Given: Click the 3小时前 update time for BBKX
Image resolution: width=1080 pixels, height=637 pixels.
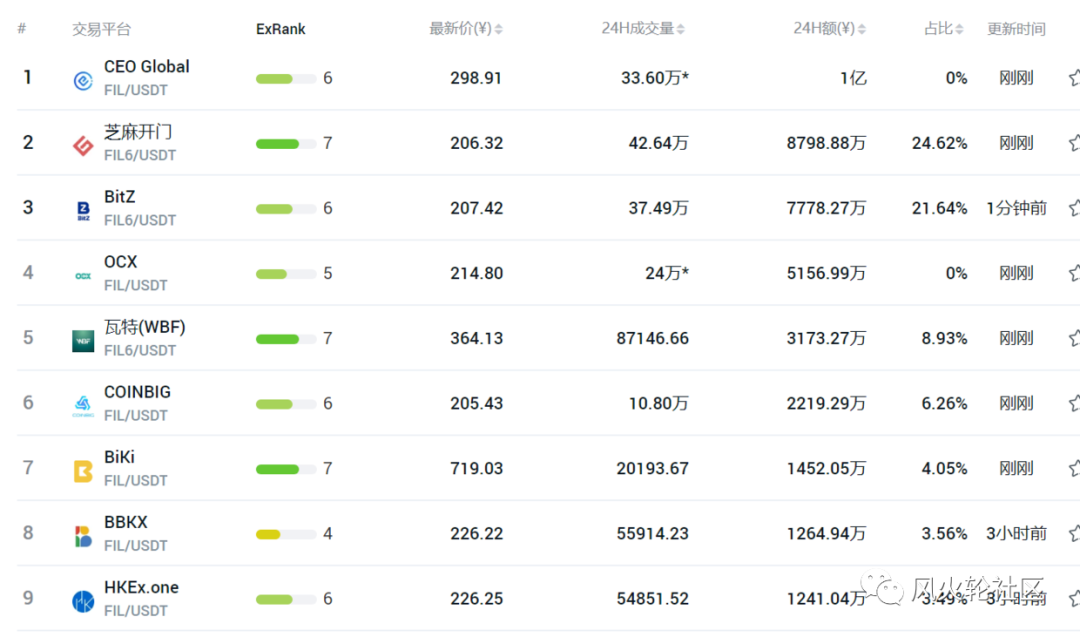Looking at the screenshot, I should point(1017,534).
